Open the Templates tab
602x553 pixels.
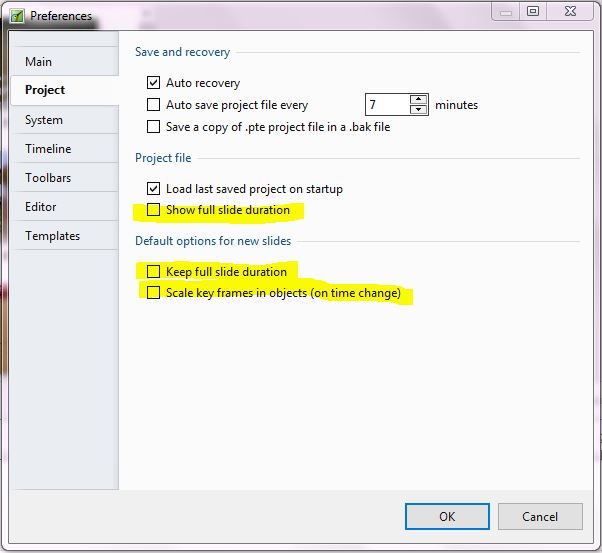[x=52, y=236]
